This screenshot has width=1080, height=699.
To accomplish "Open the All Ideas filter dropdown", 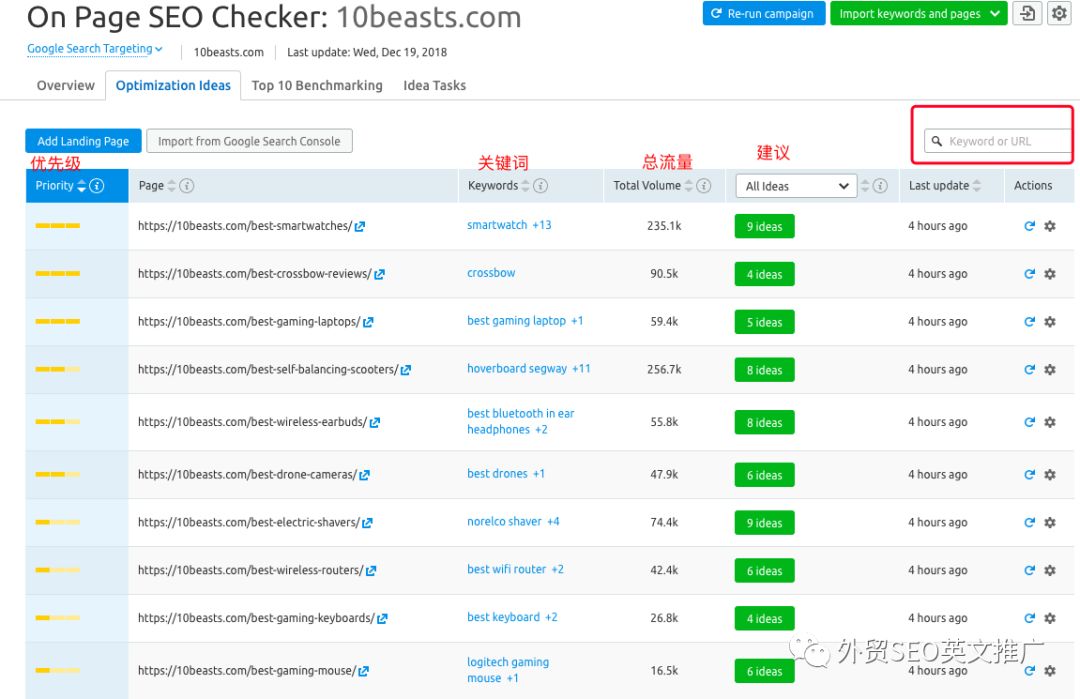I will (796, 186).
